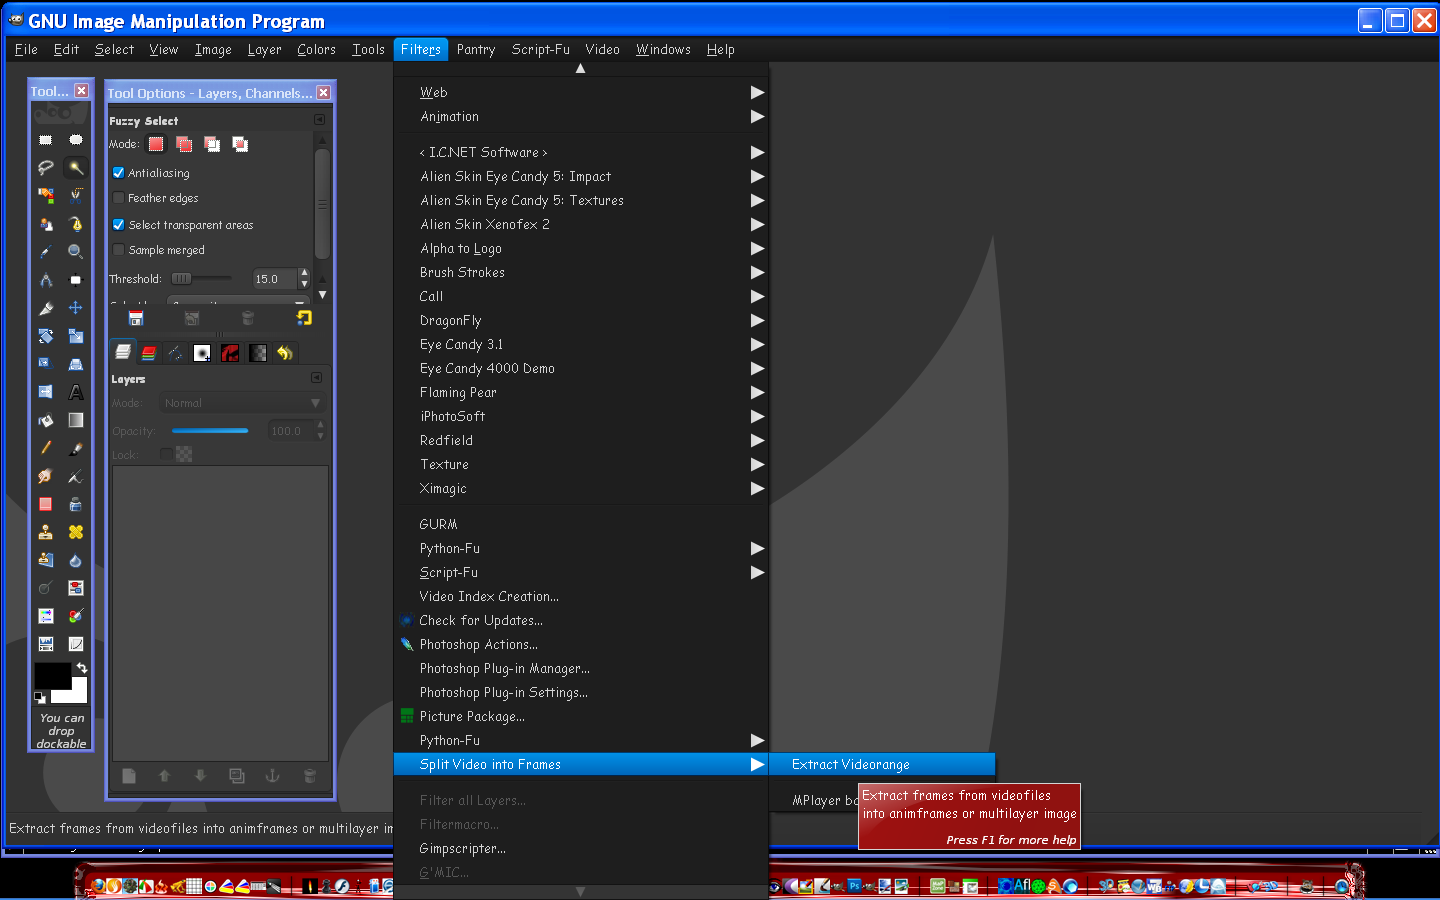Click the Threshold slider
The height and width of the screenshot is (900, 1440).
coord(201,279)
